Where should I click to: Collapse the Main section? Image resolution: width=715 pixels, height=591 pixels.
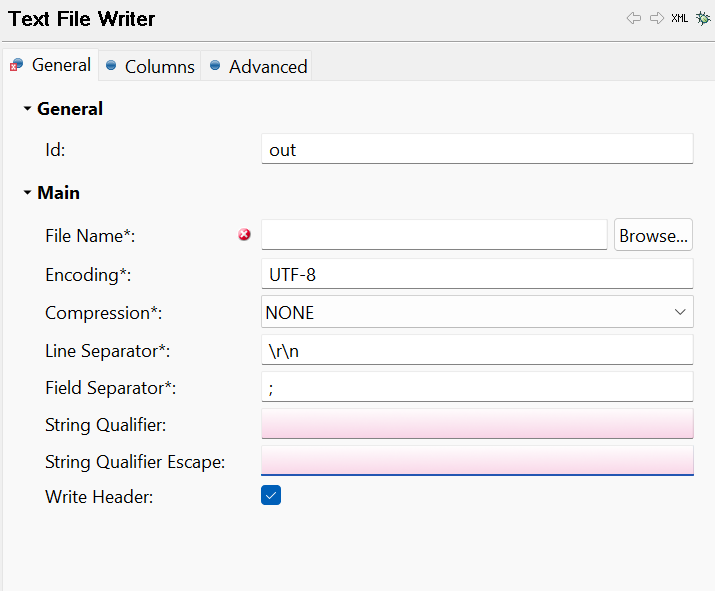(28, 193)
